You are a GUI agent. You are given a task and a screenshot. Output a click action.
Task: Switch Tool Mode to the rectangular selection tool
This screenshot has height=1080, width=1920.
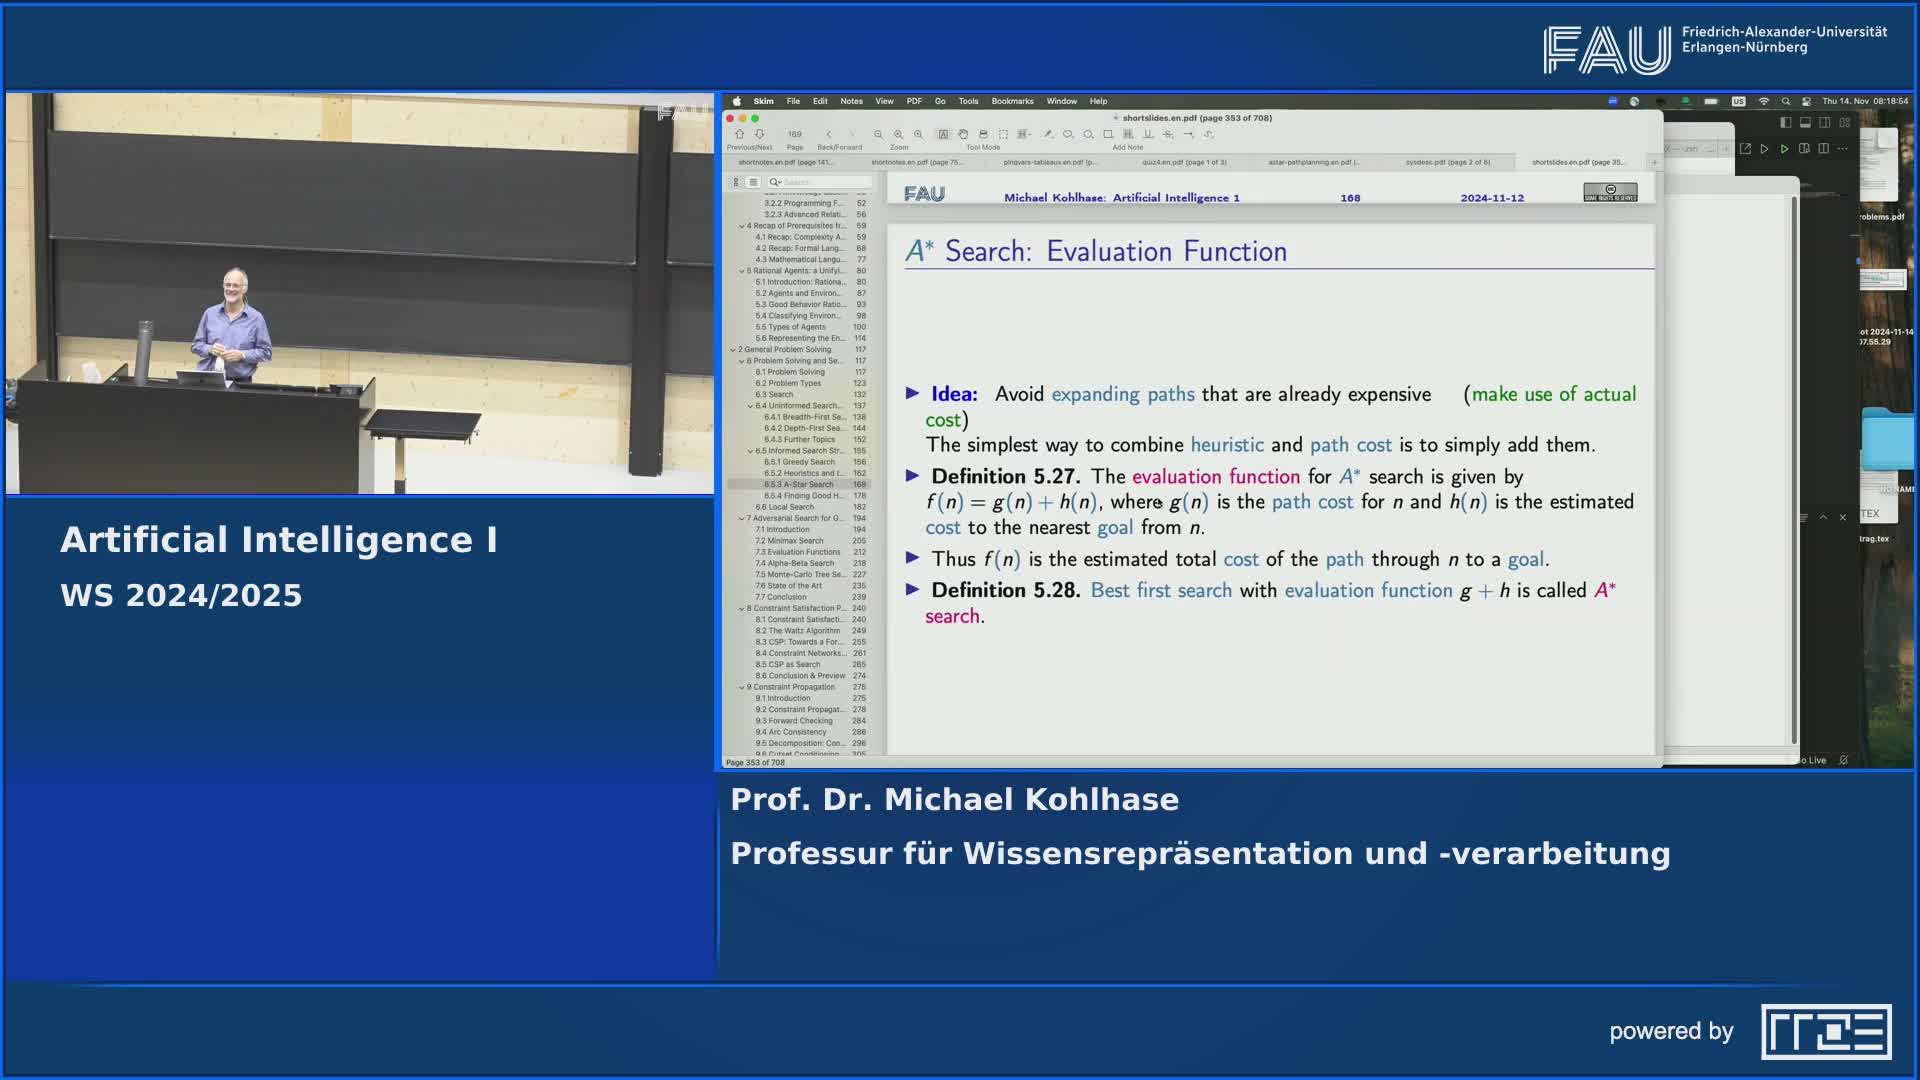pyautogui.click(x=1004, y=135)
